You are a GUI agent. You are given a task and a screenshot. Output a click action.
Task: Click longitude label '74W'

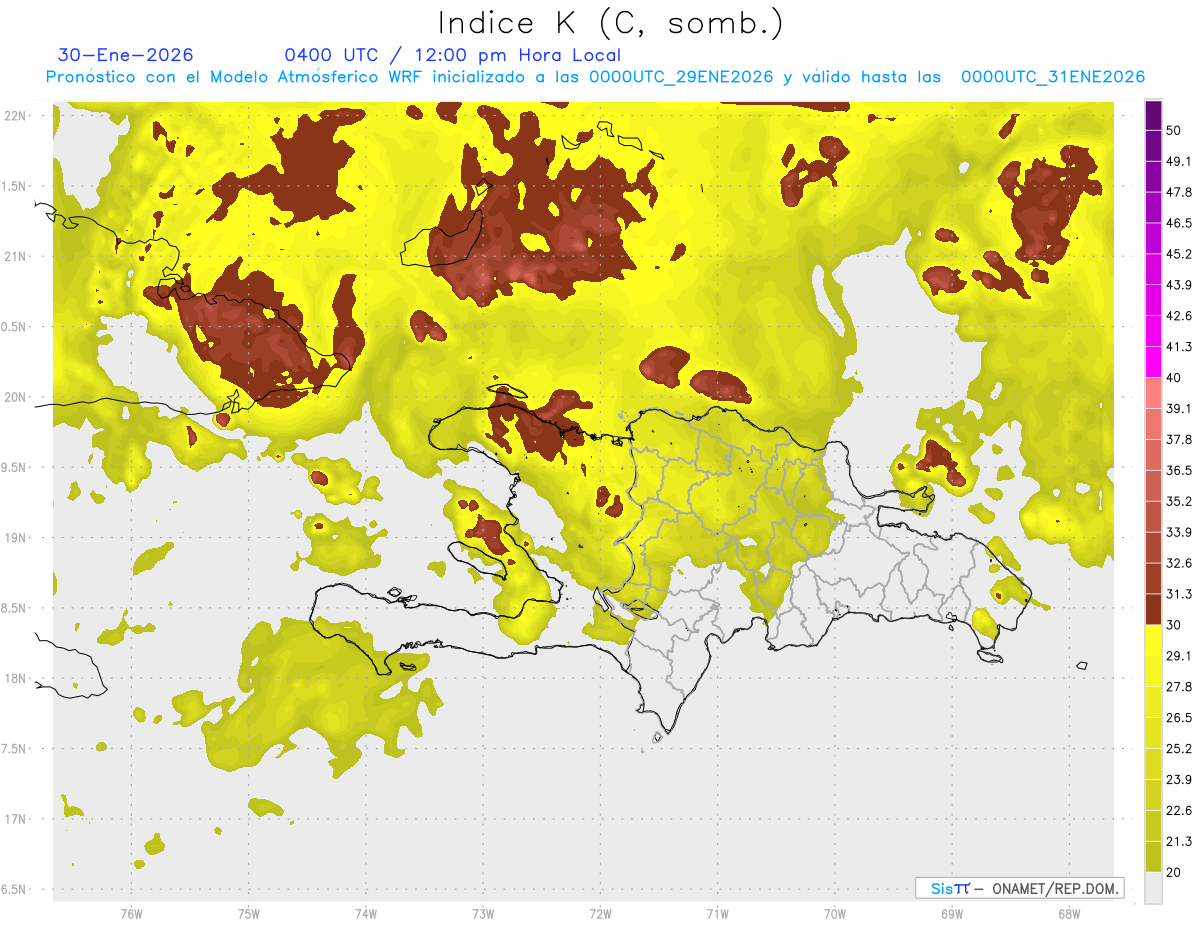click(366, 914)
